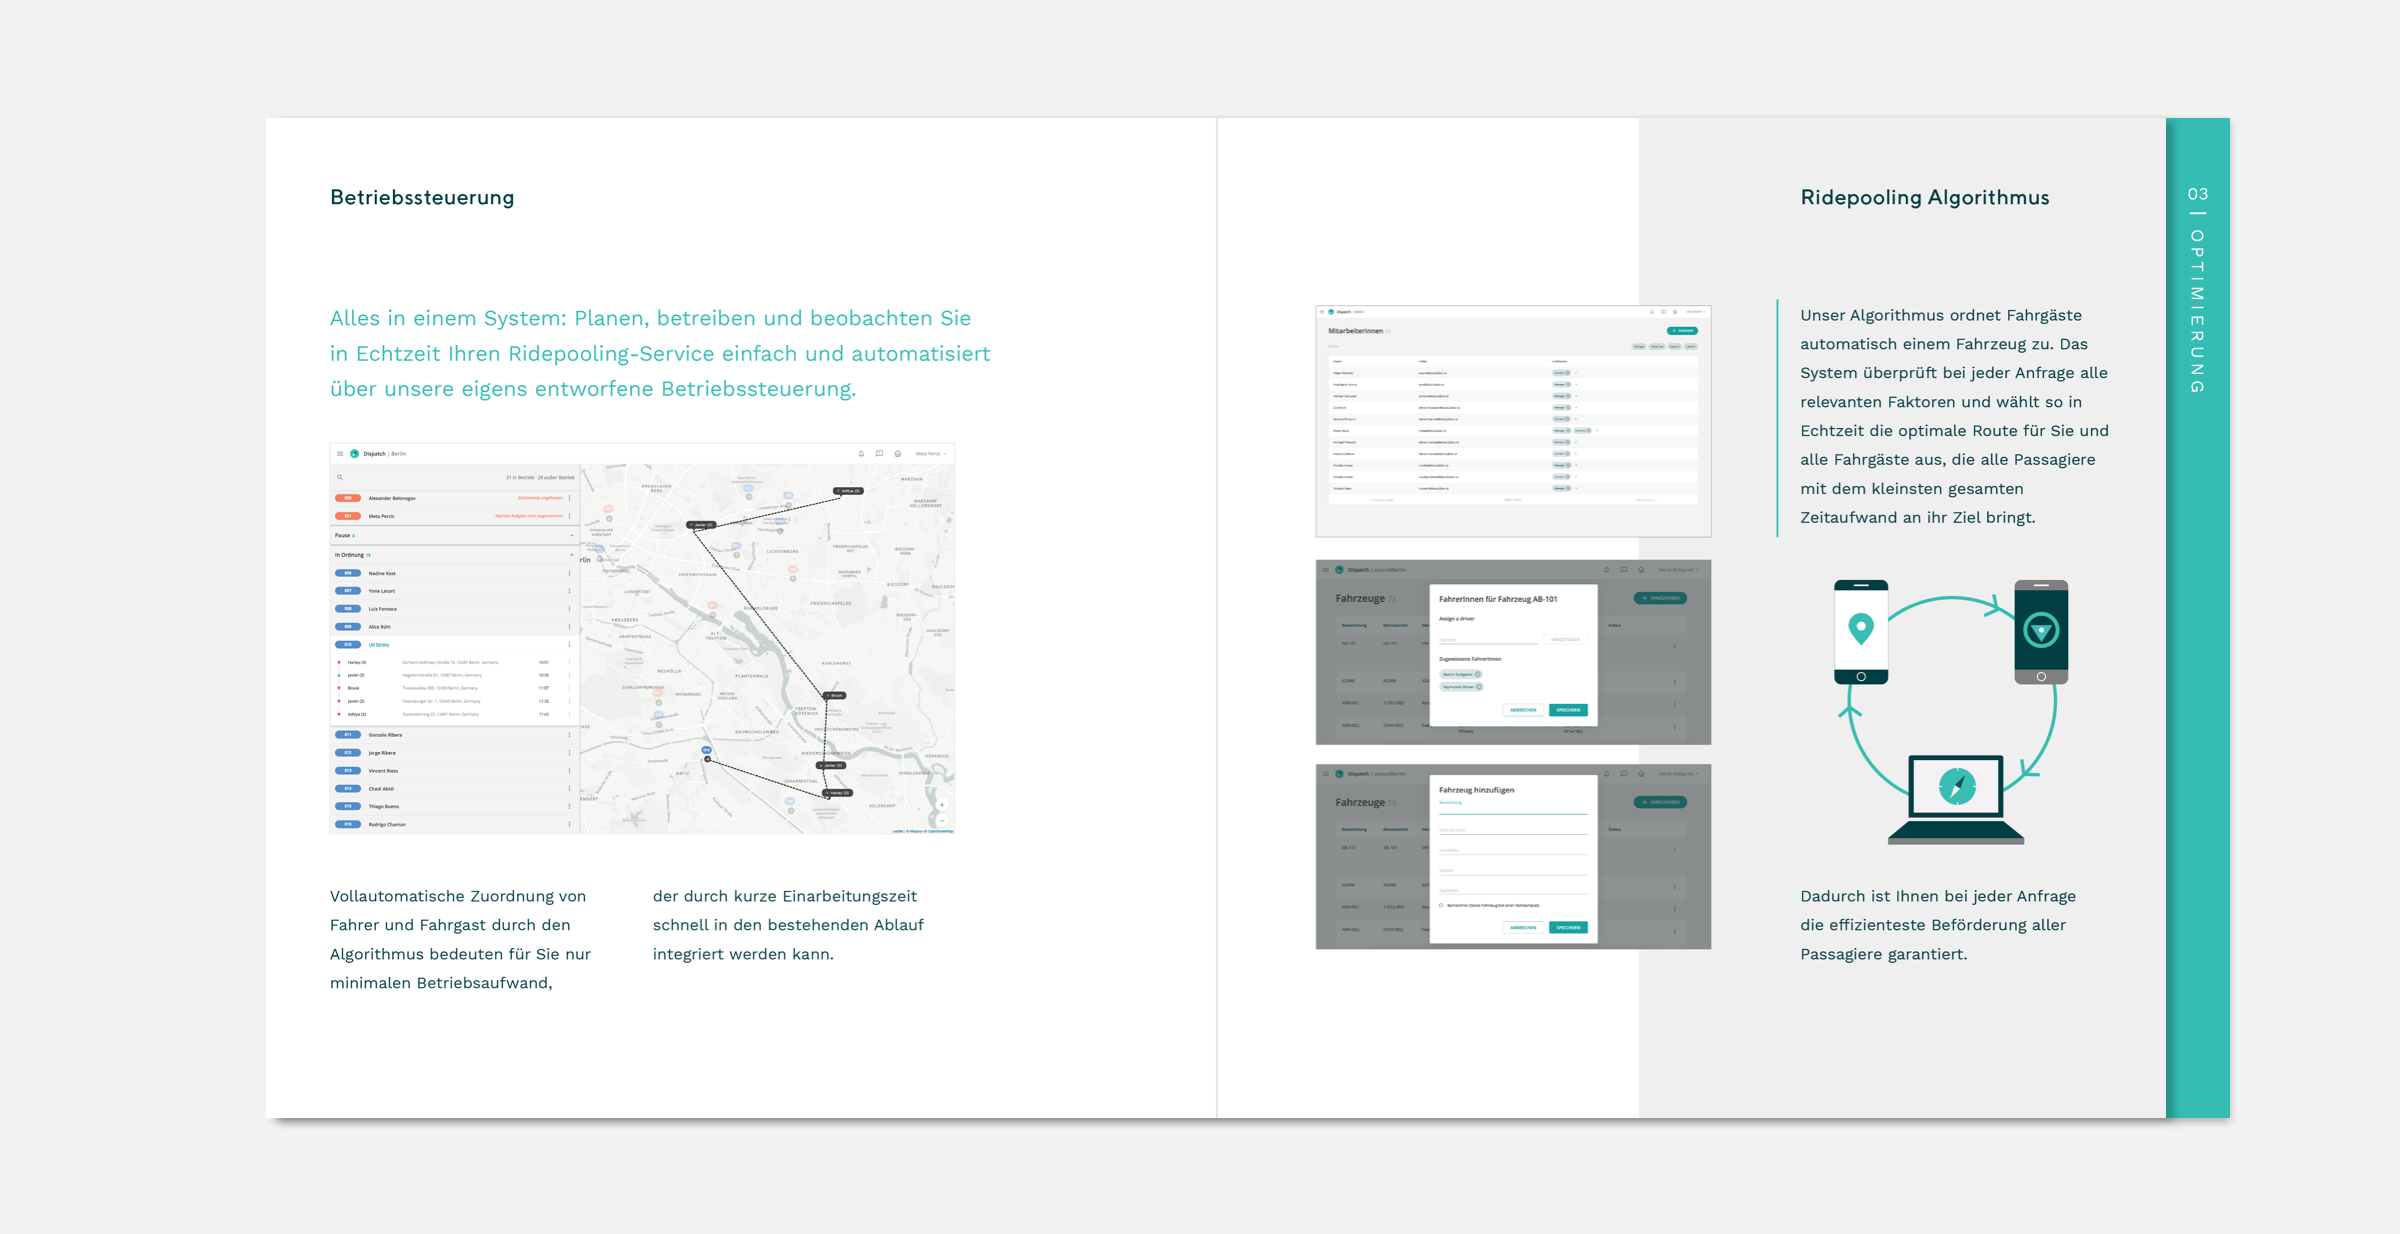Remove Martin chip from assigned drivers
The image size is (2400, 1234).
1477,674
